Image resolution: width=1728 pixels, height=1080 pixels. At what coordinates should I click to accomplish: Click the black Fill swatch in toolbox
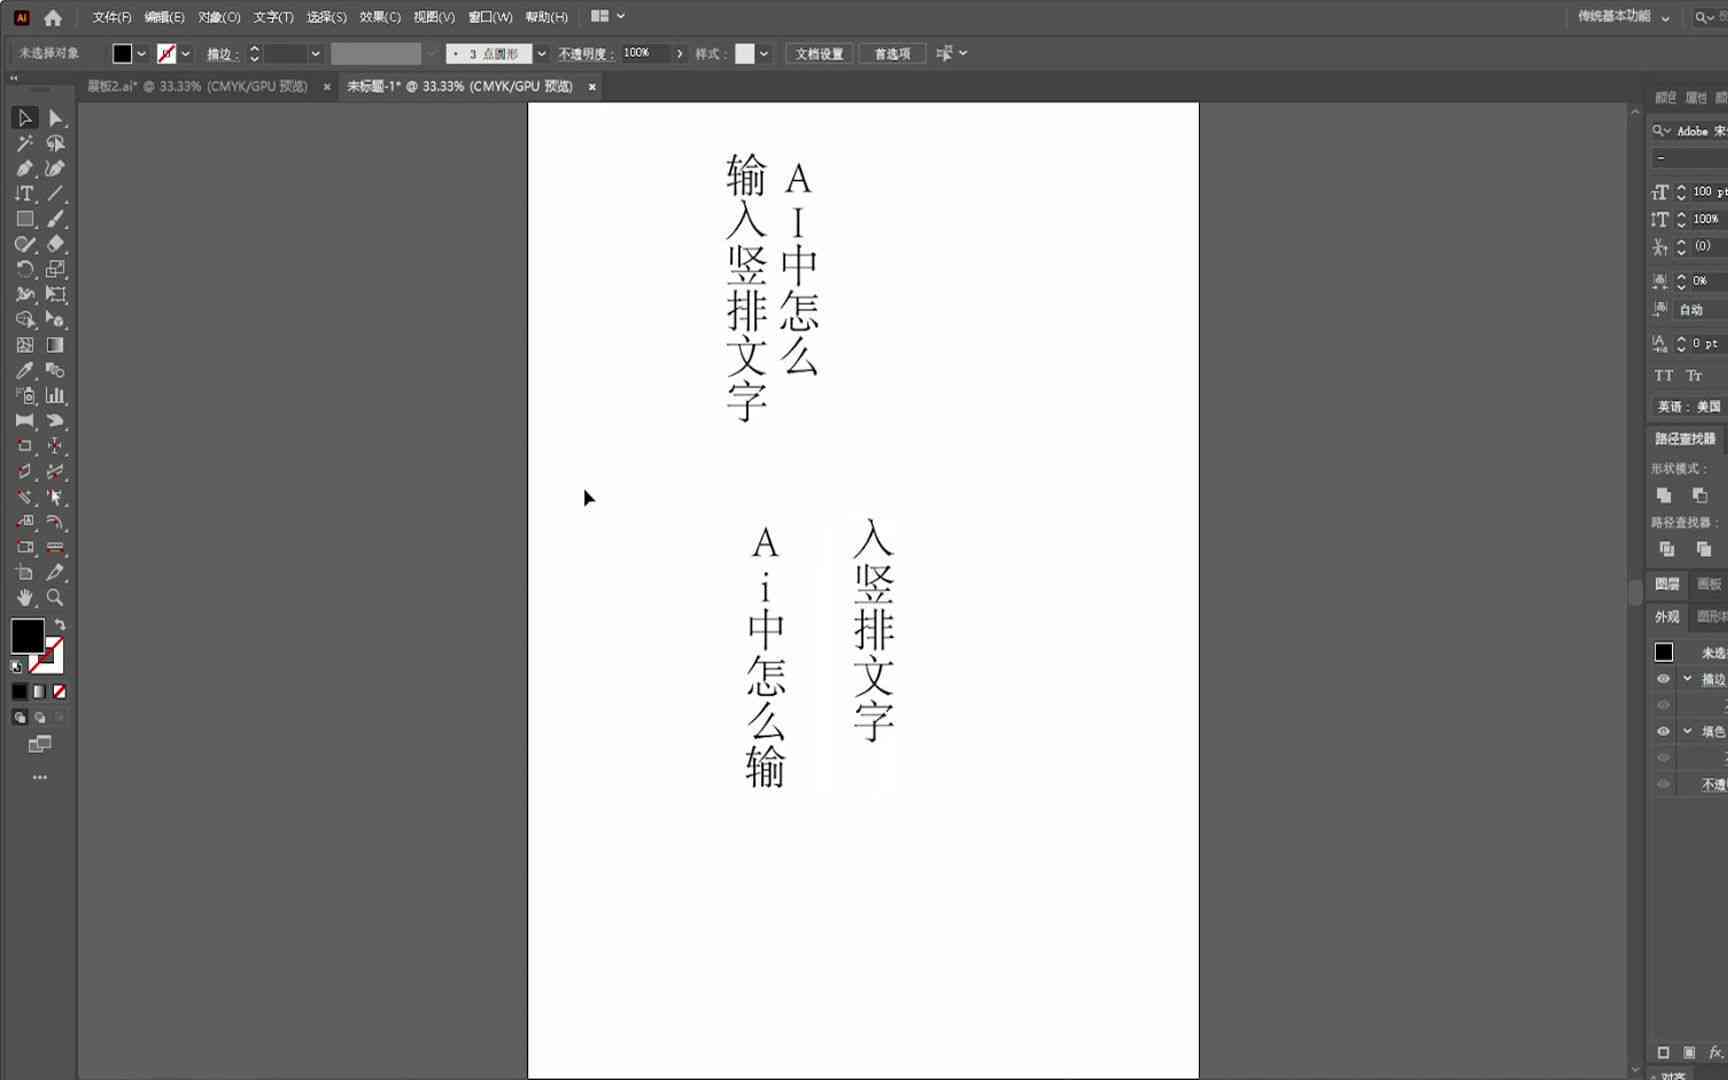pyautogui.click(x=27, y=636)
